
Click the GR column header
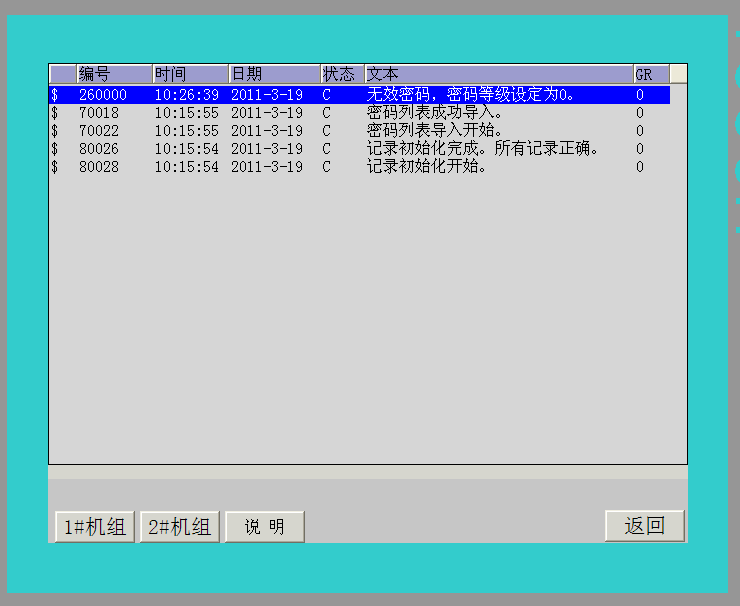pyautogui.click(x=651, y=74)
